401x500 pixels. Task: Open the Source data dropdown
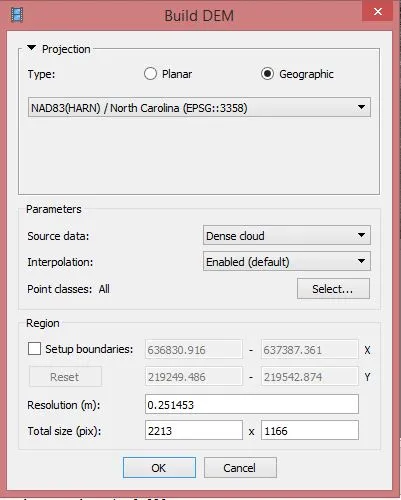(x=287, y=235)
